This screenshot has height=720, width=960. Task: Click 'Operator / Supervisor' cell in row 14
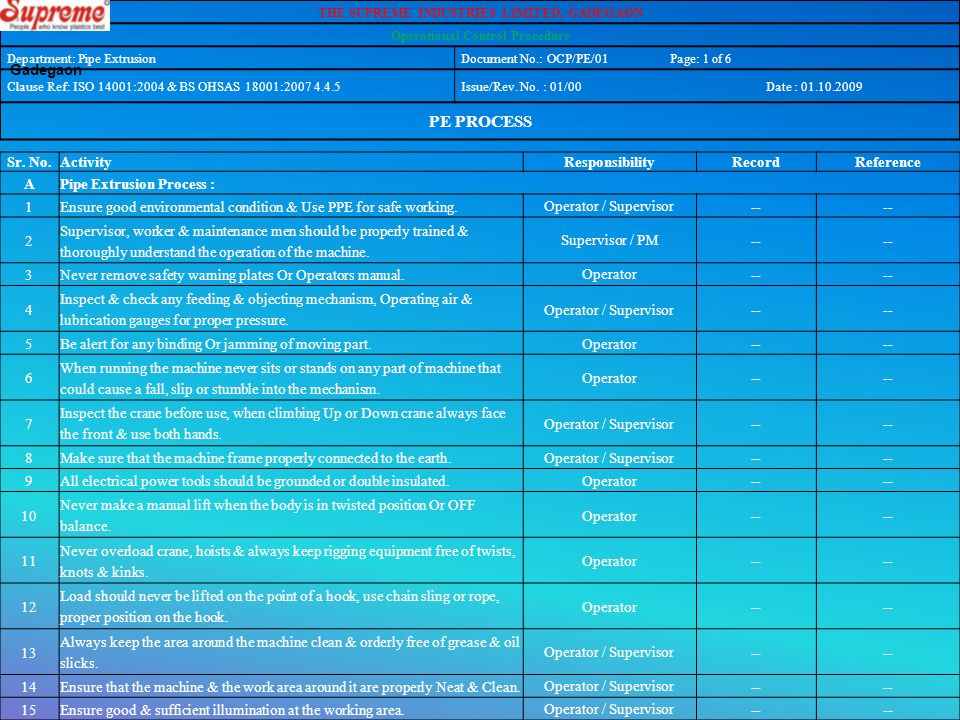click(609, 686)
